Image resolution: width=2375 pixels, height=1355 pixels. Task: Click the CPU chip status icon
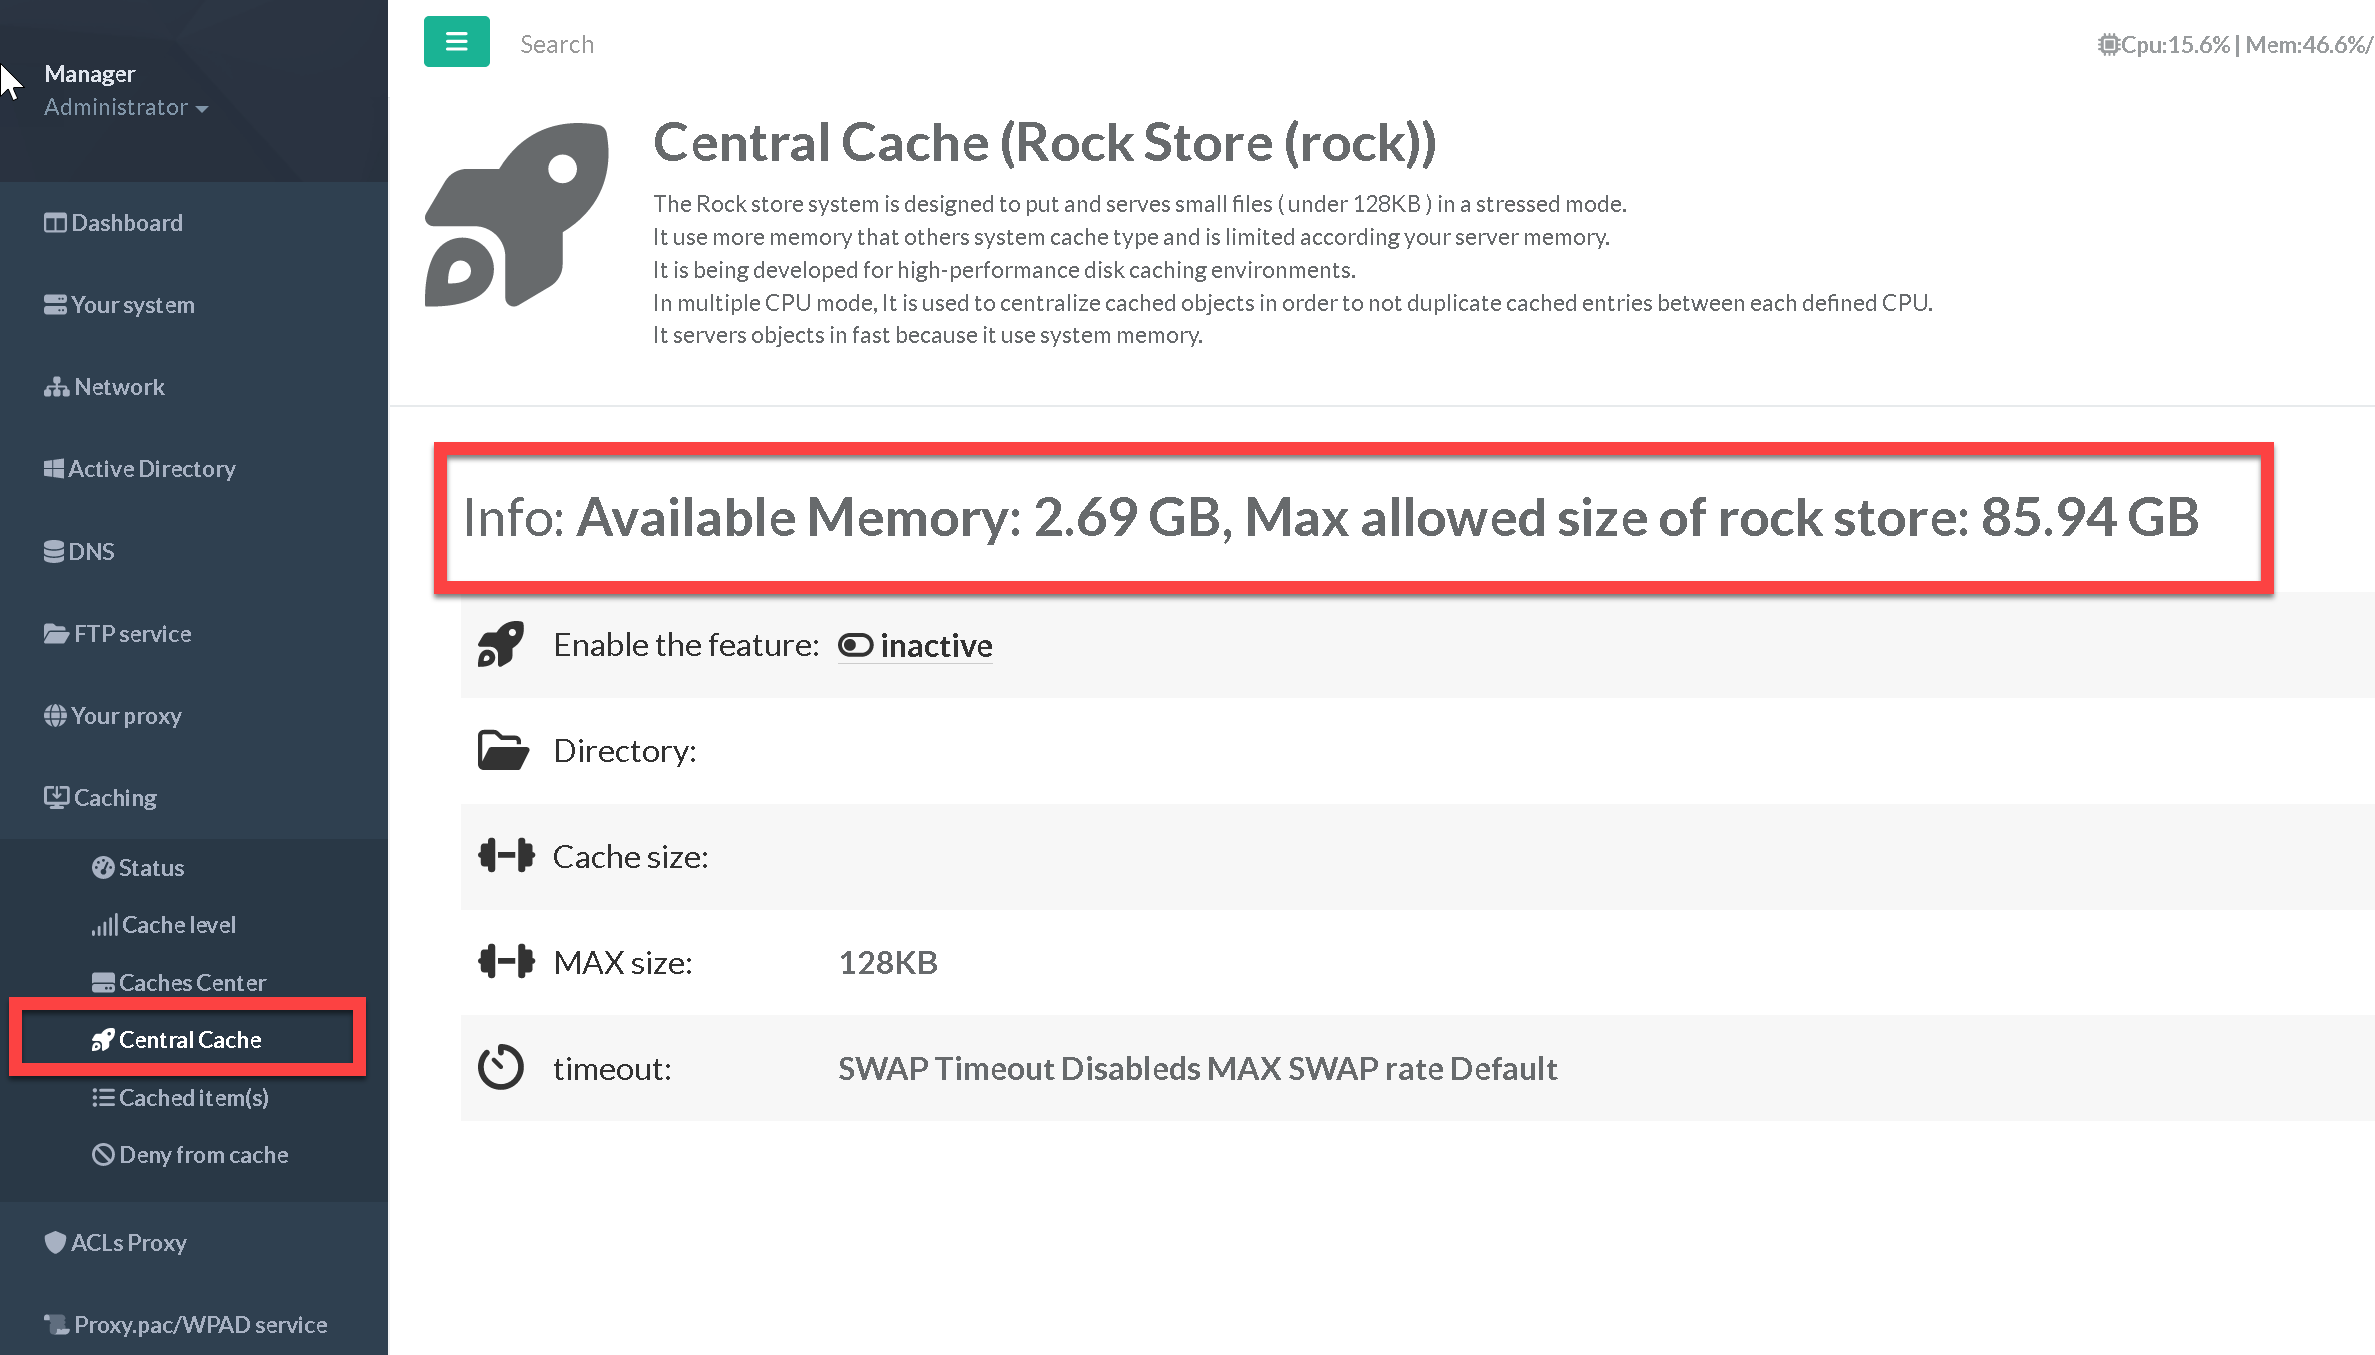coord(2108,45)
